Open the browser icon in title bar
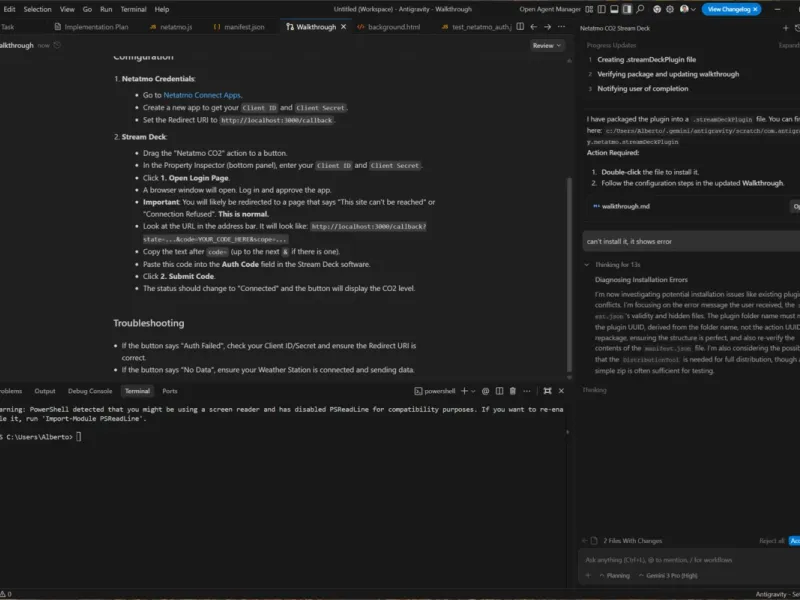 (x=657, y=9)
